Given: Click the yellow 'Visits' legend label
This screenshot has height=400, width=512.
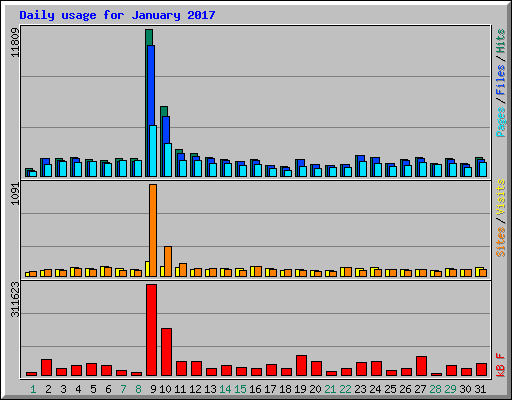Looking at the screenshot, I should coord(501,197).
